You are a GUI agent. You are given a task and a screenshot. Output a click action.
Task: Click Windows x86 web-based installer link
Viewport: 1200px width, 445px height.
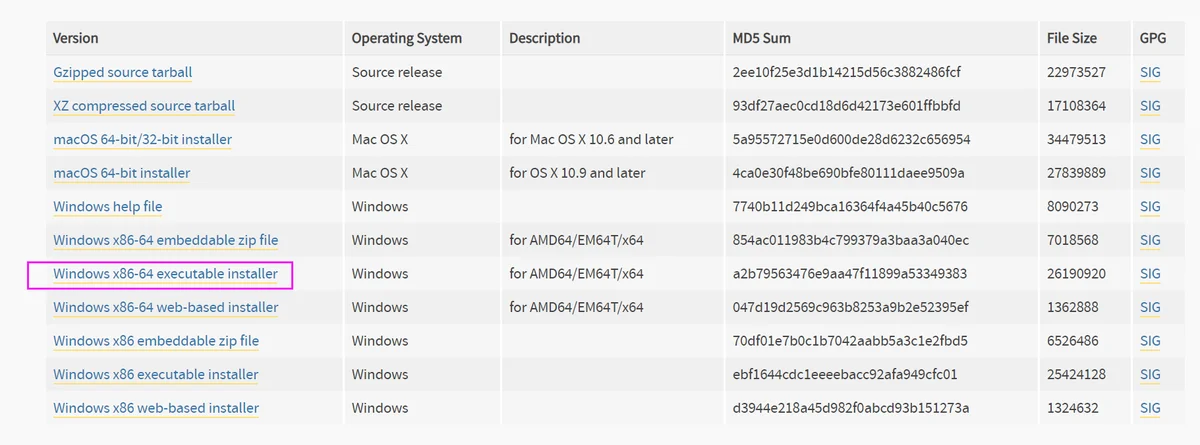coord(156,408)
